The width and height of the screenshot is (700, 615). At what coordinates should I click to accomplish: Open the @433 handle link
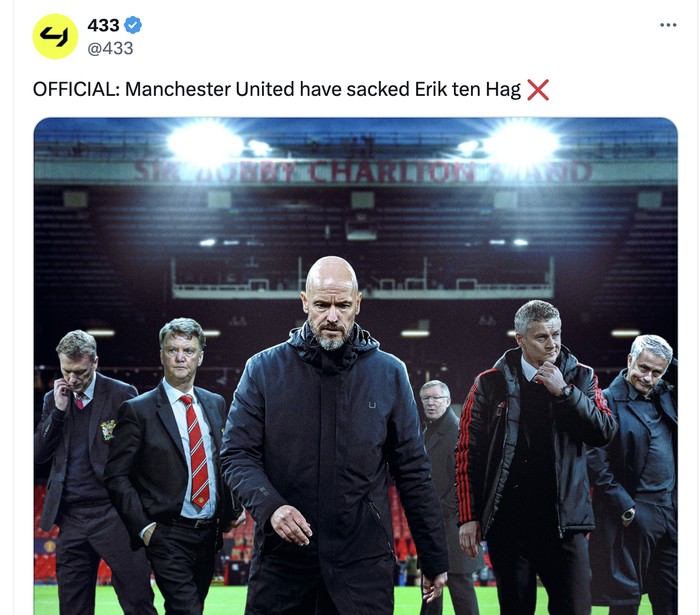(110, 48)
